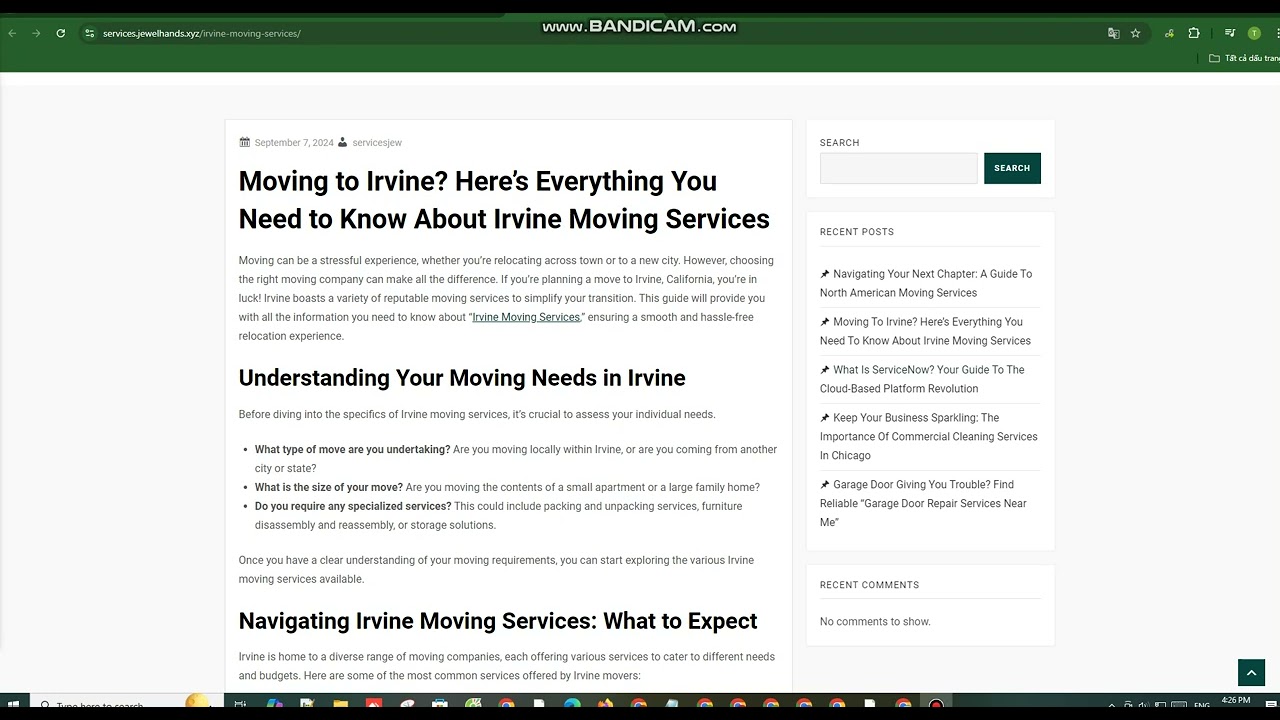
Task: Click the dark green SEARCH button
Action: coord(1012,168)
